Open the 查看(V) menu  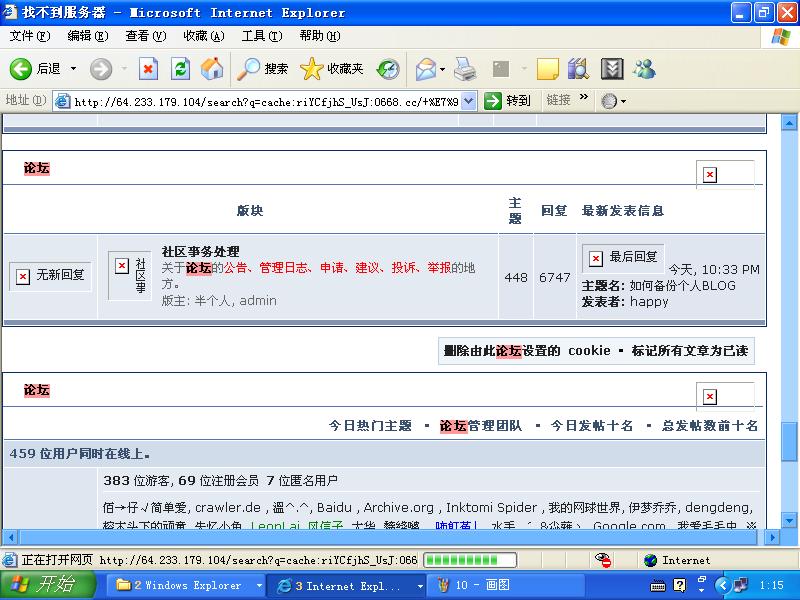tap(144, 36)
